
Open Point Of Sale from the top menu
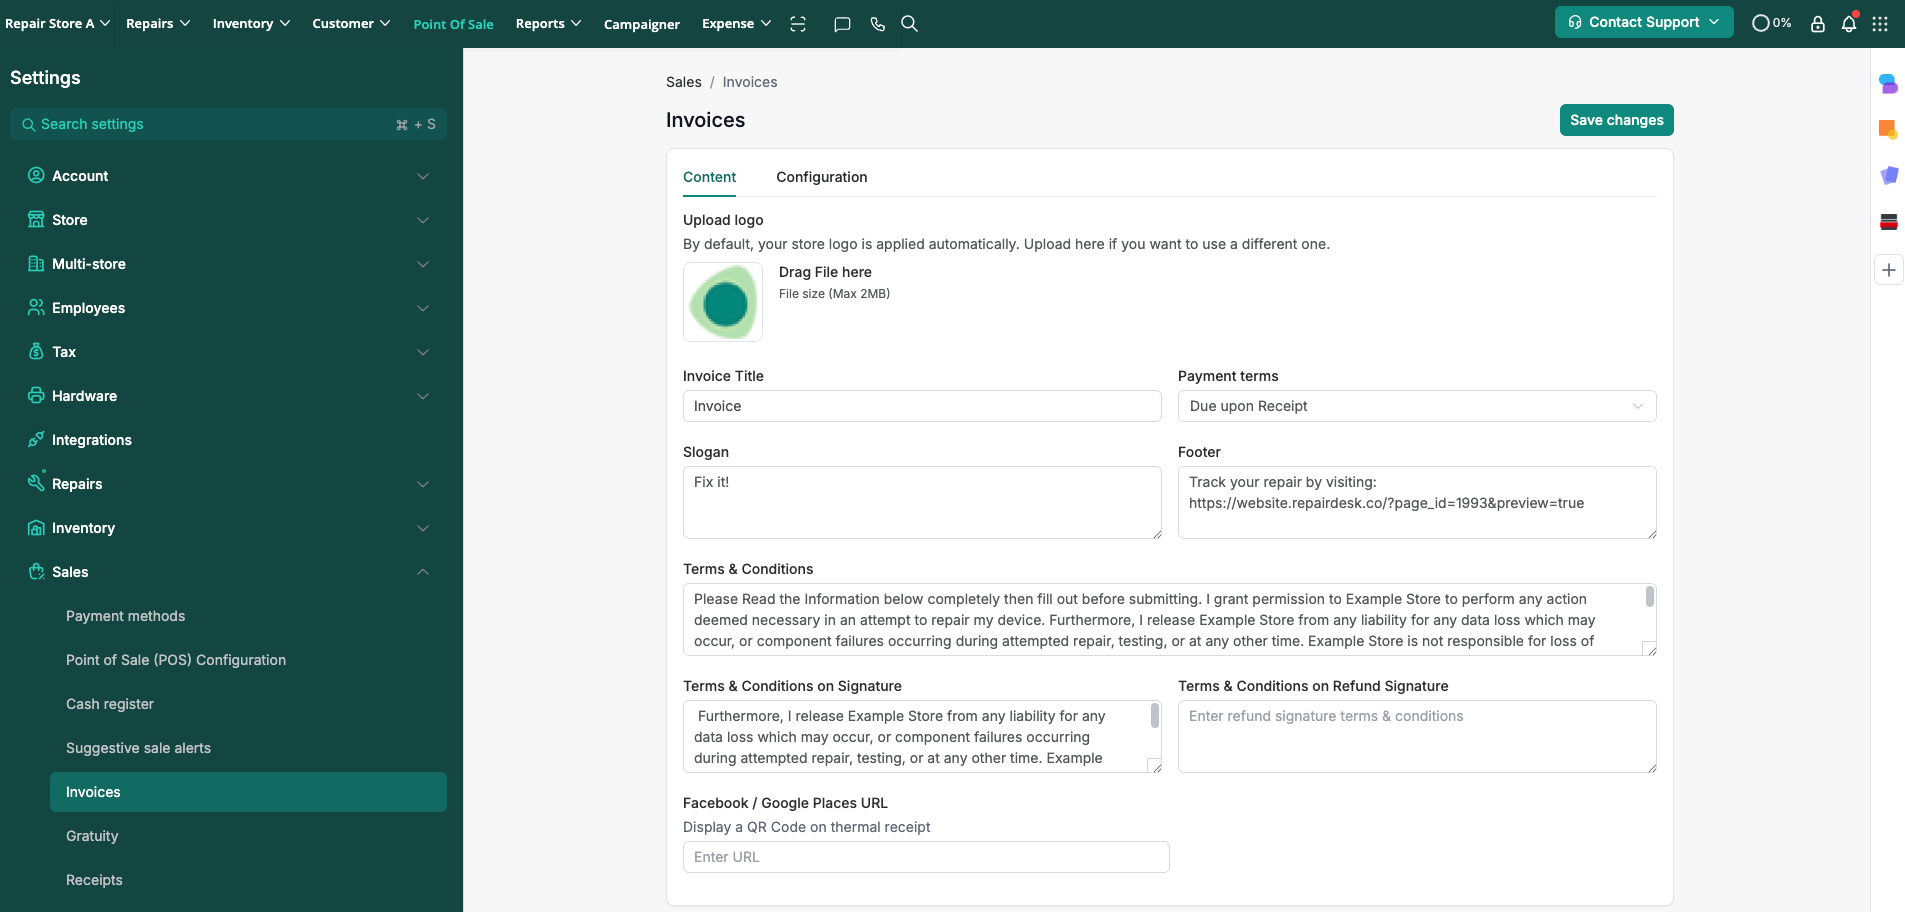(453, 24)
